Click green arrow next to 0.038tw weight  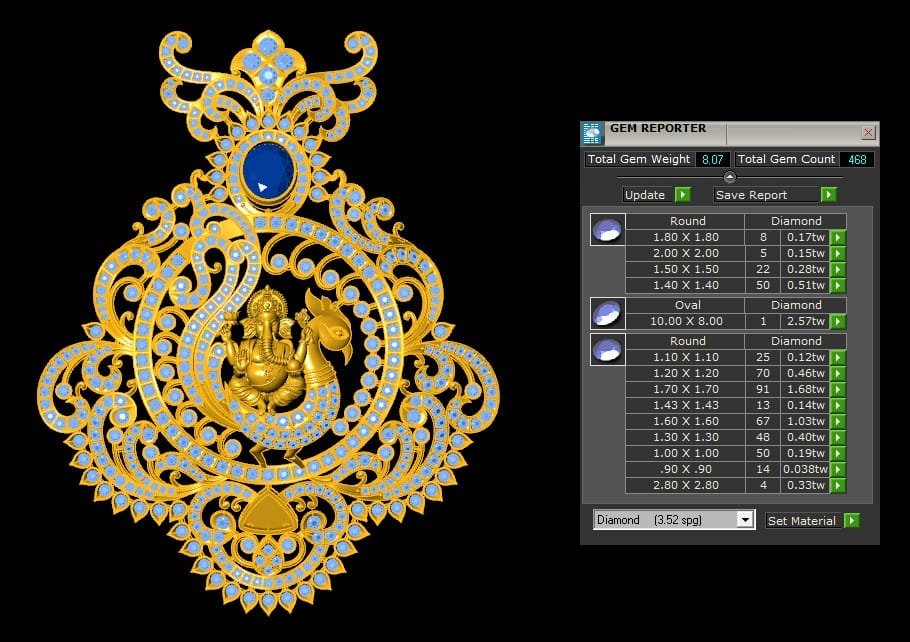click(838, 470)
